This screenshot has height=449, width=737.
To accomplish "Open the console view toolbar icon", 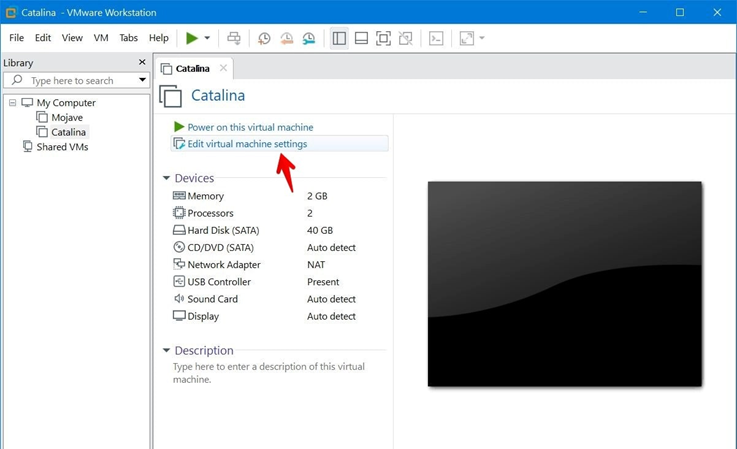I will coord(436,38).
